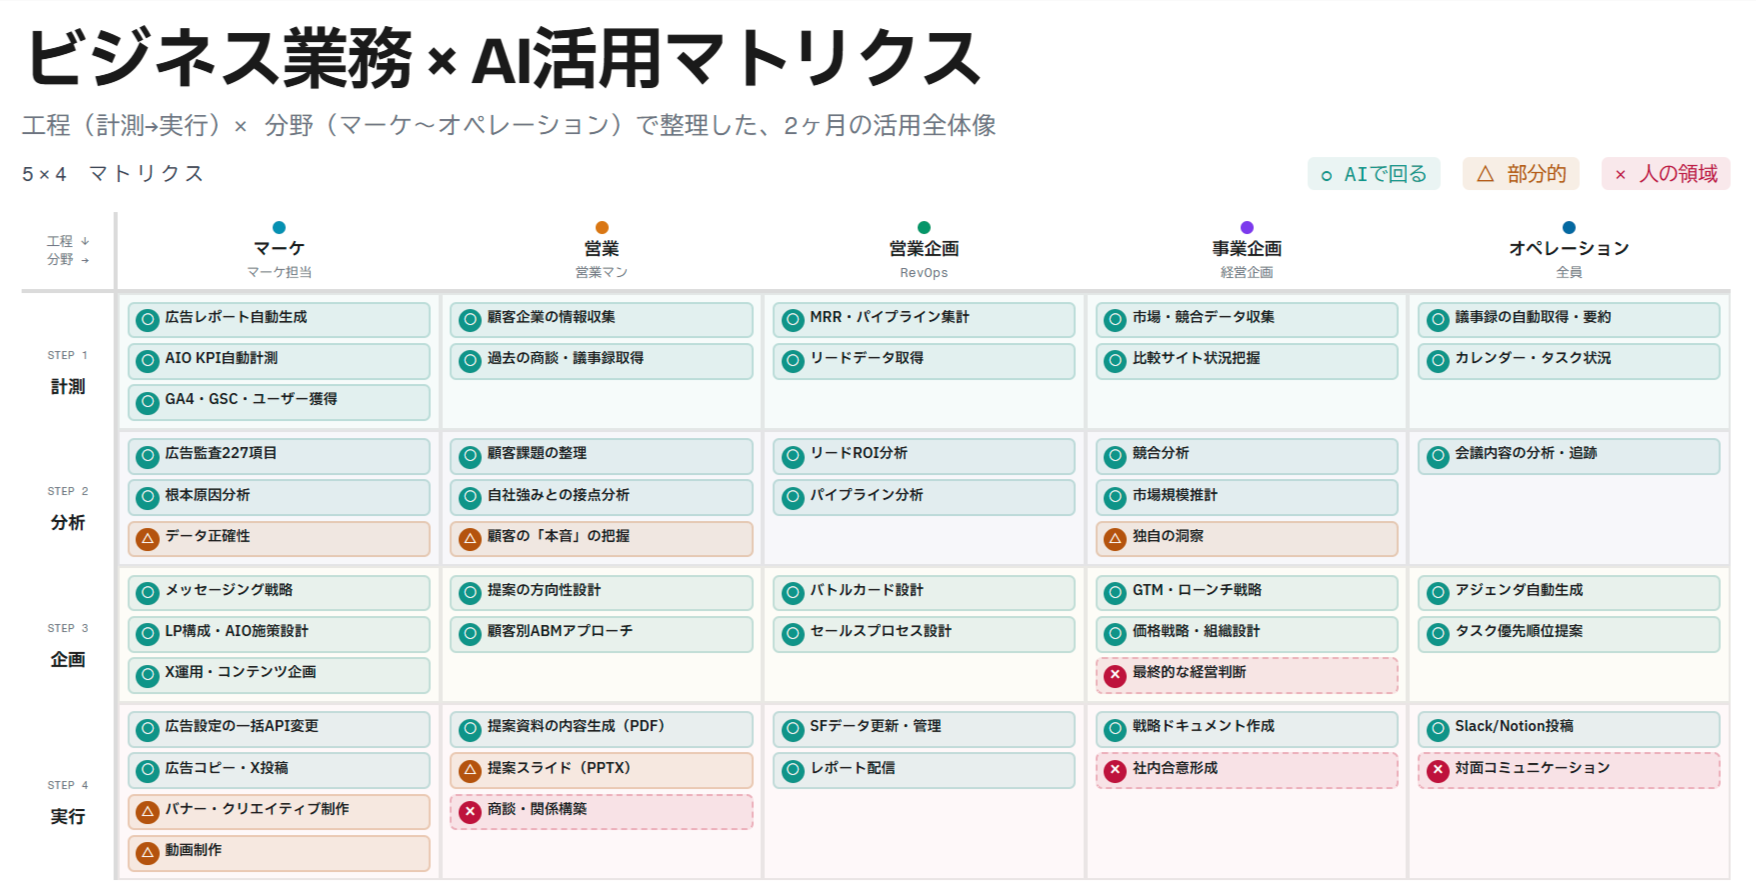
Task: Select the STEP 2 分析 row label
Action: point(68,509)
